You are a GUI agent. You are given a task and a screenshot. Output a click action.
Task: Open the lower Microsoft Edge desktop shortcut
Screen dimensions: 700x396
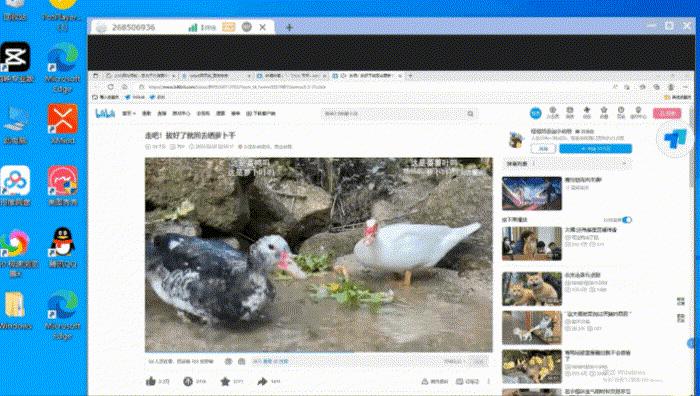tap(63, 305)
